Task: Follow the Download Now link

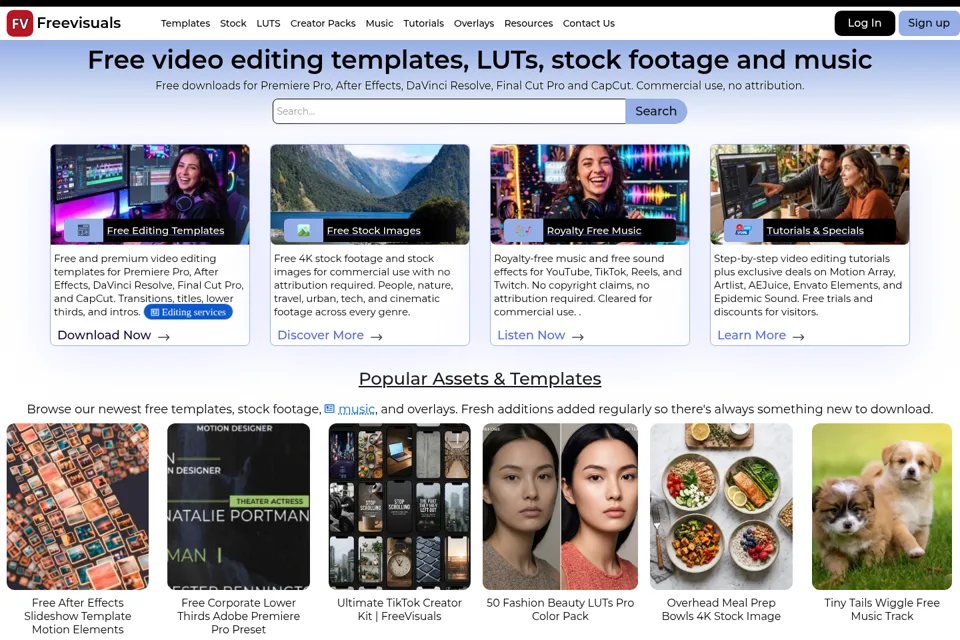Action: point(104,335)
